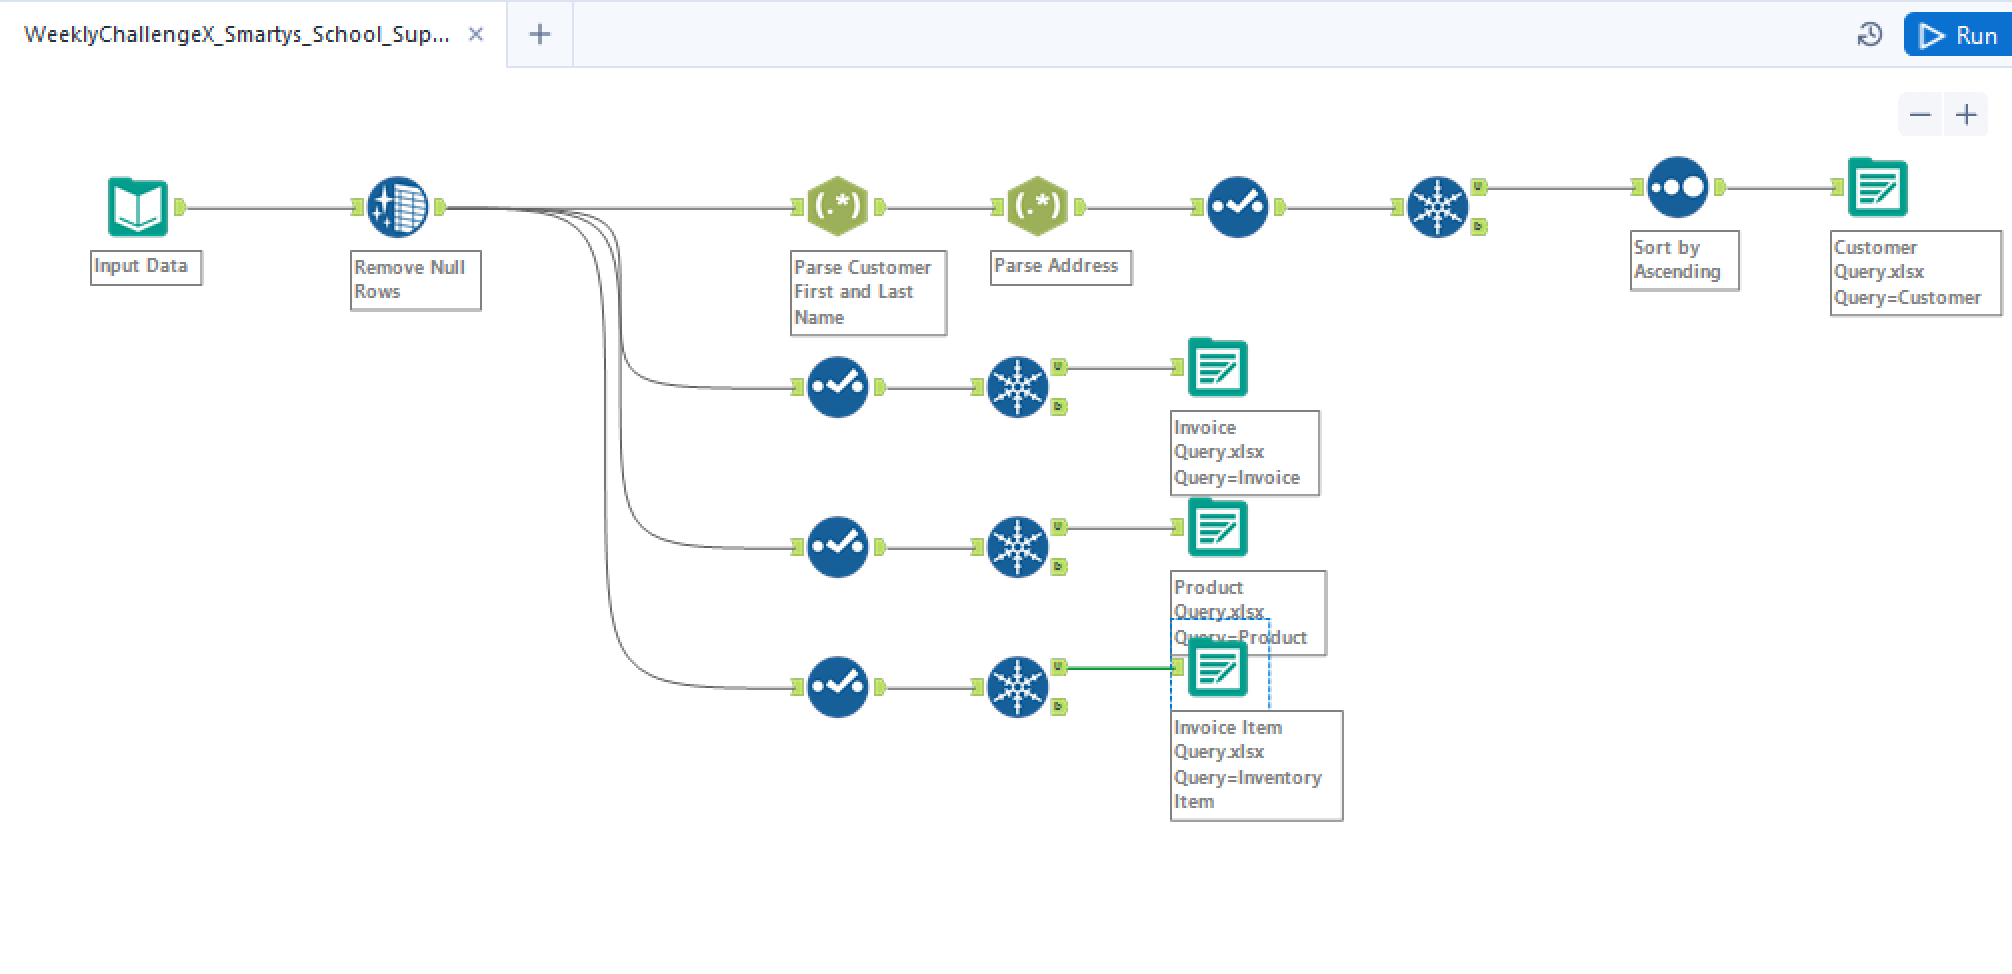Viewport: 2012px width, 974px height.
Task: Select the Select tool in the bottom branch
Action: pyautogui.click(x=837, y=687)
